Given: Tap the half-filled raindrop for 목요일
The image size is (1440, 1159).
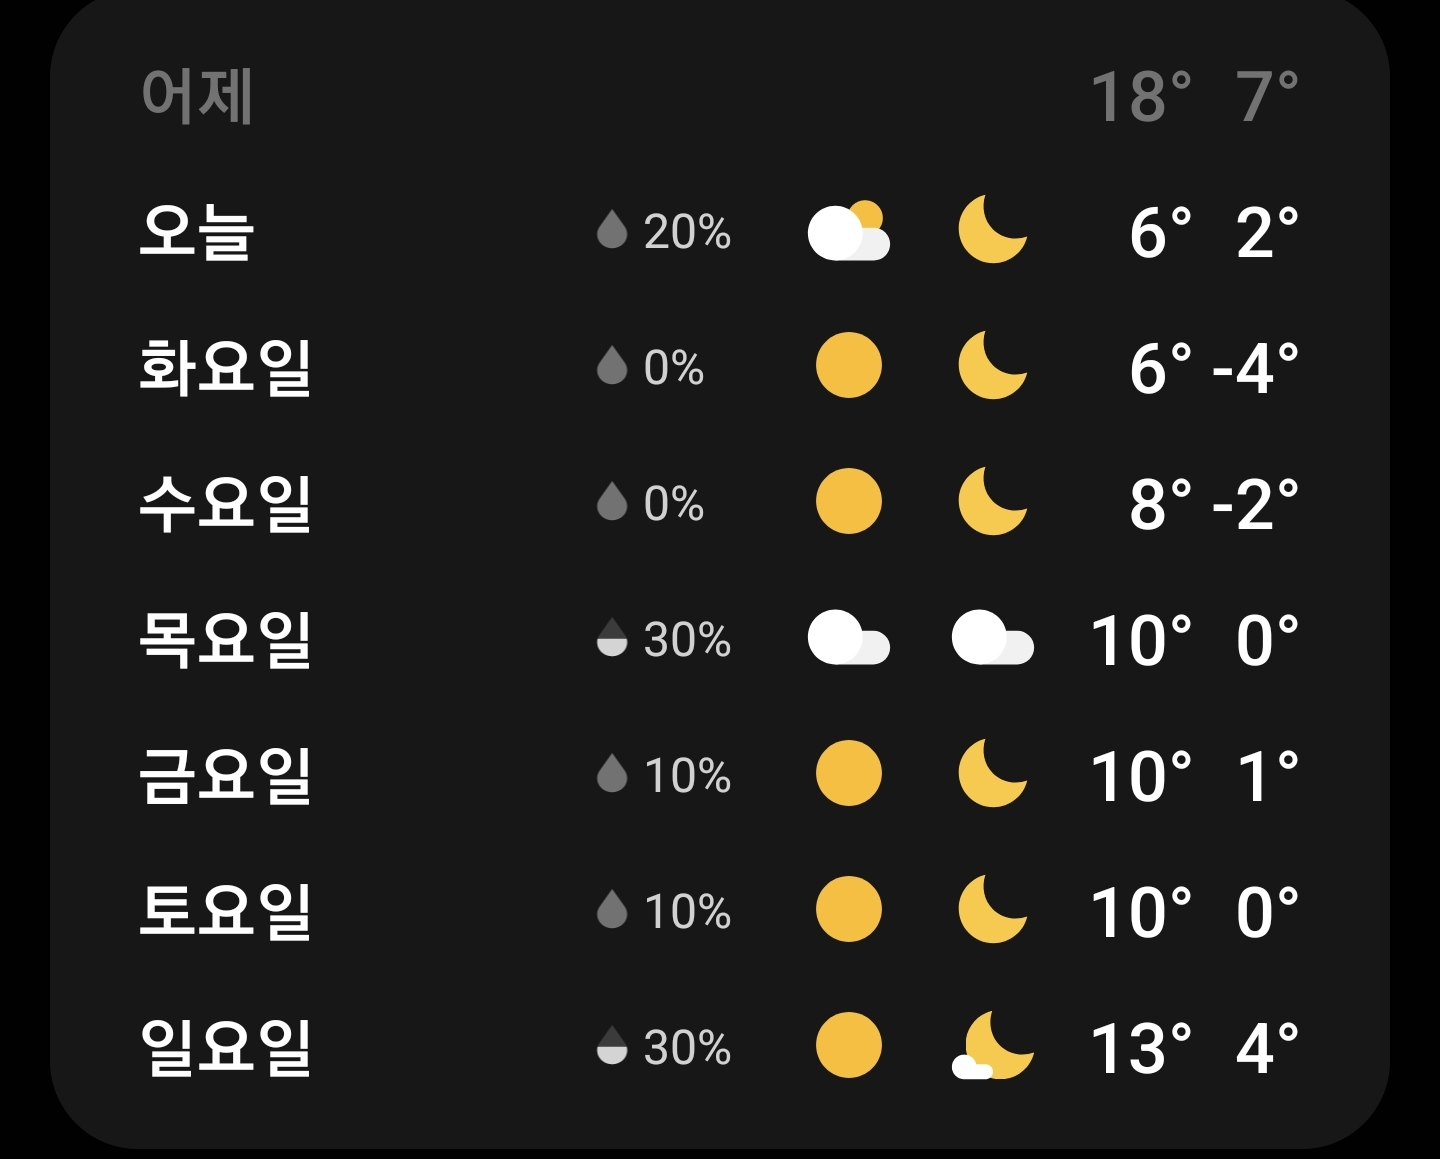Looking at the screenshot, I should [x=611, y=638].
